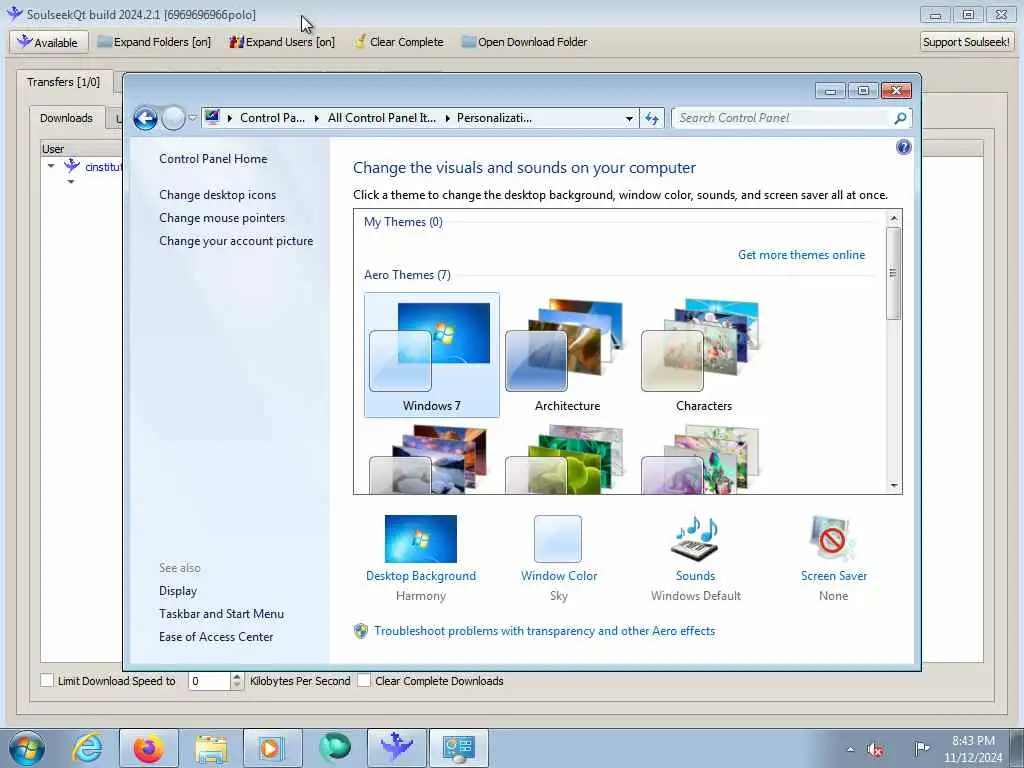The height and width of the screenshot is (768, 1024).
Task: Click the Action Center flag tray icon
Action: [921, 749]
